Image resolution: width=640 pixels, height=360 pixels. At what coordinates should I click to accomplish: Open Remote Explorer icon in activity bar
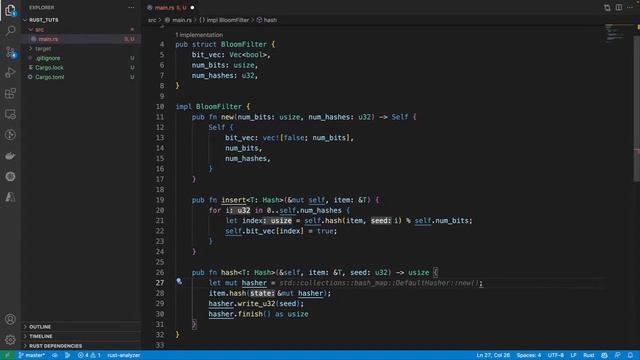10,114
